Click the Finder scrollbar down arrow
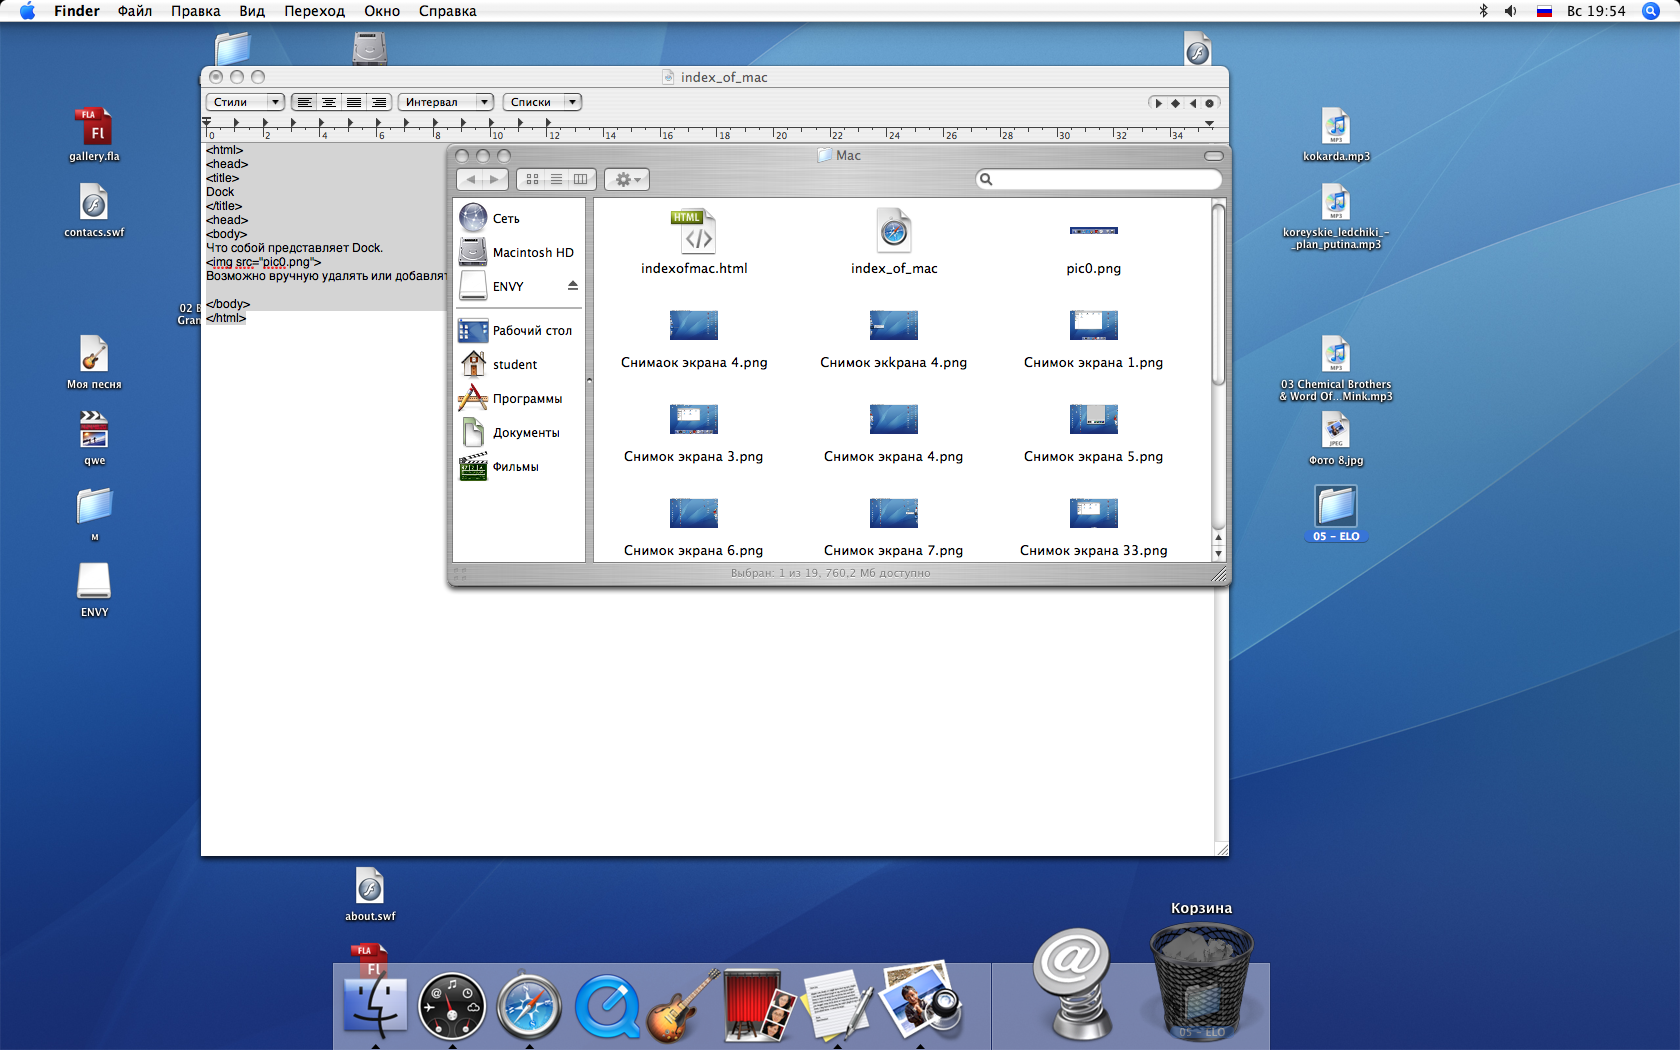This screenshot has width=1680, height=1050. pos(1218,553)
